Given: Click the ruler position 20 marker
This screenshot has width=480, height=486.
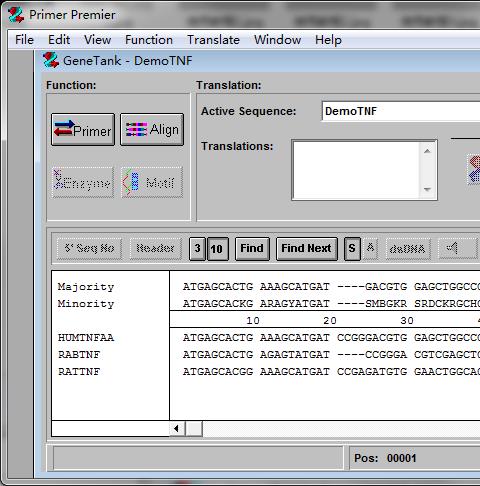Looking at the screenshot, I should [330, 321].
